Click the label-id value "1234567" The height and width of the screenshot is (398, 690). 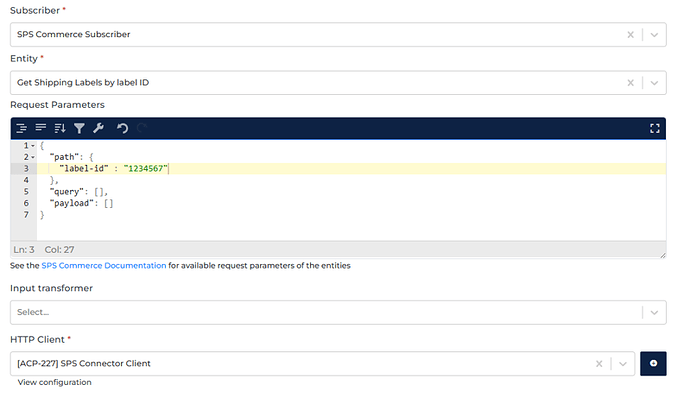click(x=146, y=169)
